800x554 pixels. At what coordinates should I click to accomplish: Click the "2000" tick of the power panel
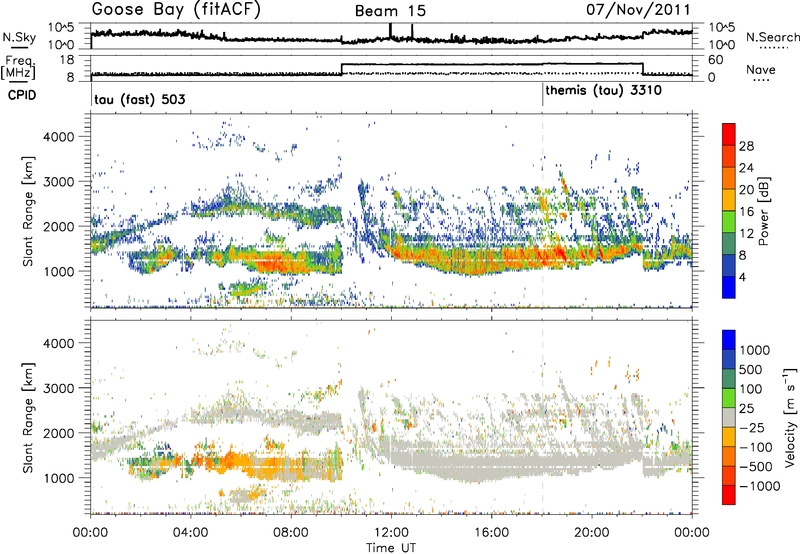point(58,226)
